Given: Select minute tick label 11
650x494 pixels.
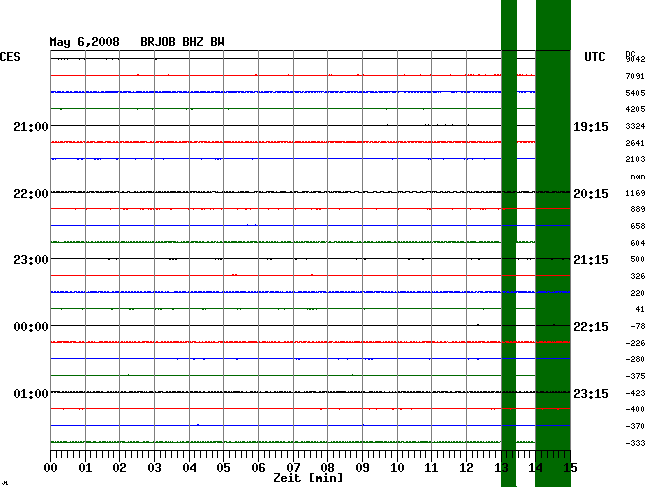Looking at the screenshot, I should [x=432, y=468].
